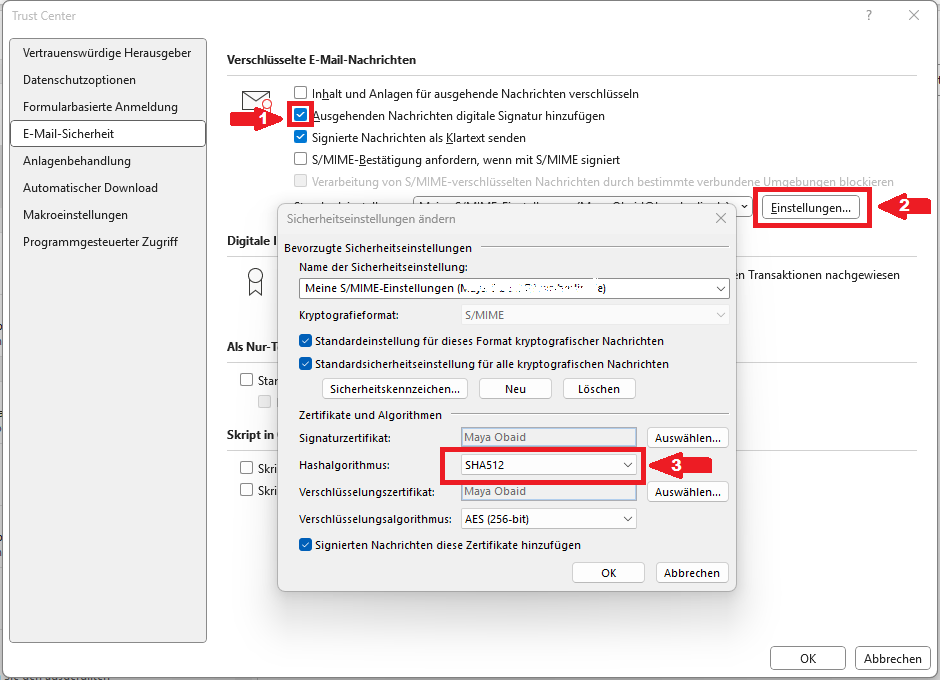Image resolution: width=940 pixels, height=680 pixels.
Task: Open the Makroeinstellungen category
Action: tap(76, 215)
